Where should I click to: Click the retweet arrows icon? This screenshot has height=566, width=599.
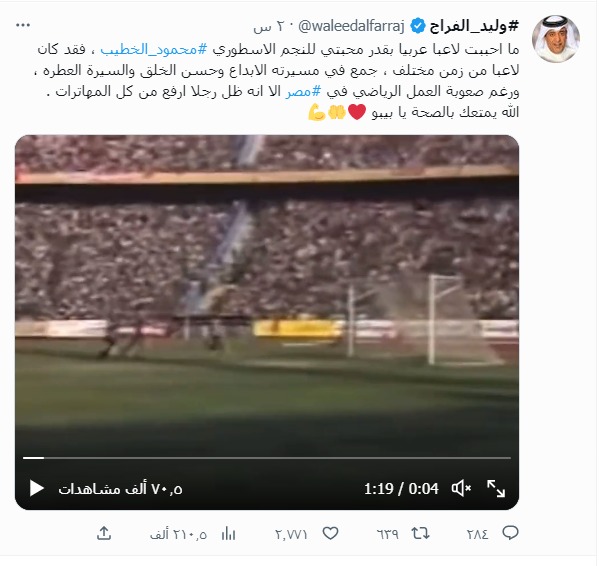coord(420,533)
